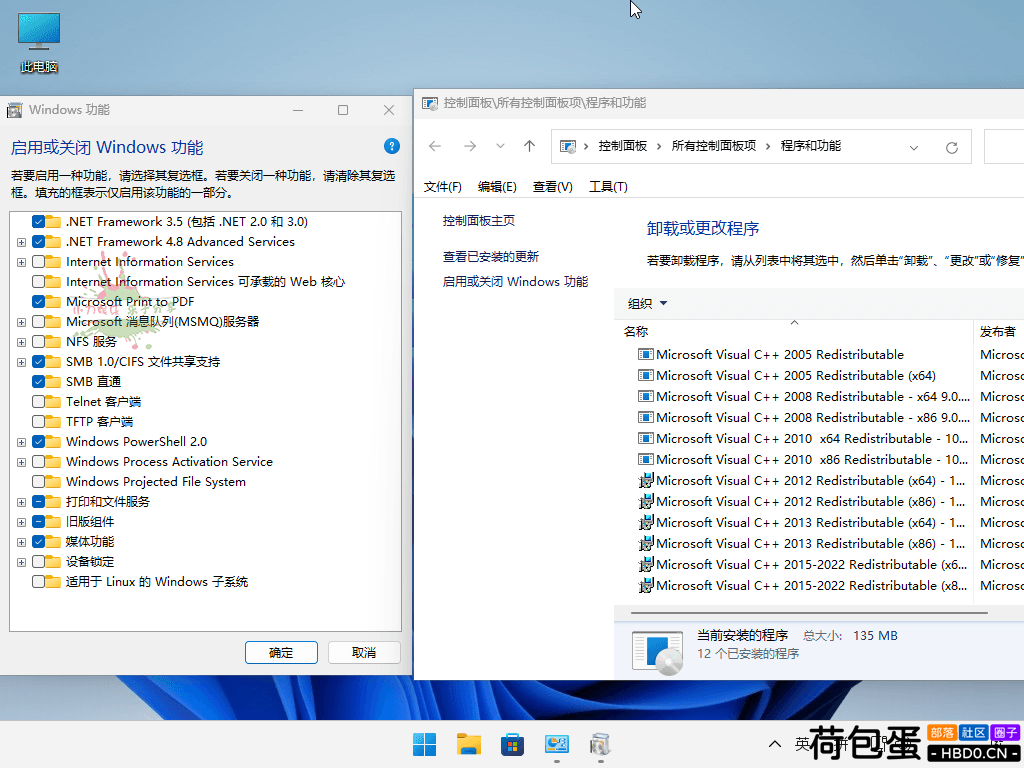The width and height of the screenshot is (1024, 768).
Task: Expand Windows Process Activation Service node
Action: click(x=22, y=462)
